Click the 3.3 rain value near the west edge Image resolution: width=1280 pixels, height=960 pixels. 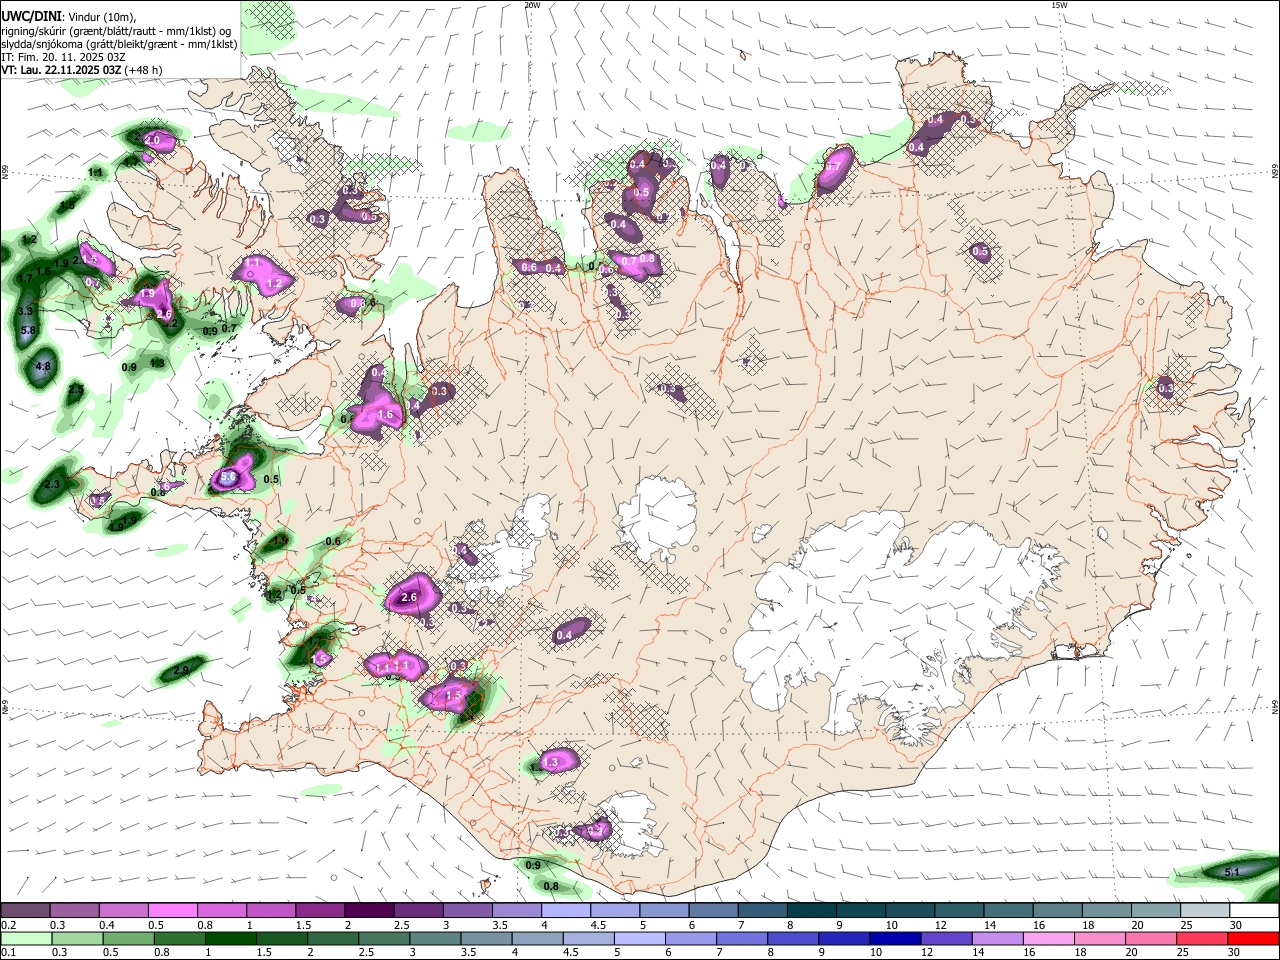[26, 312]
